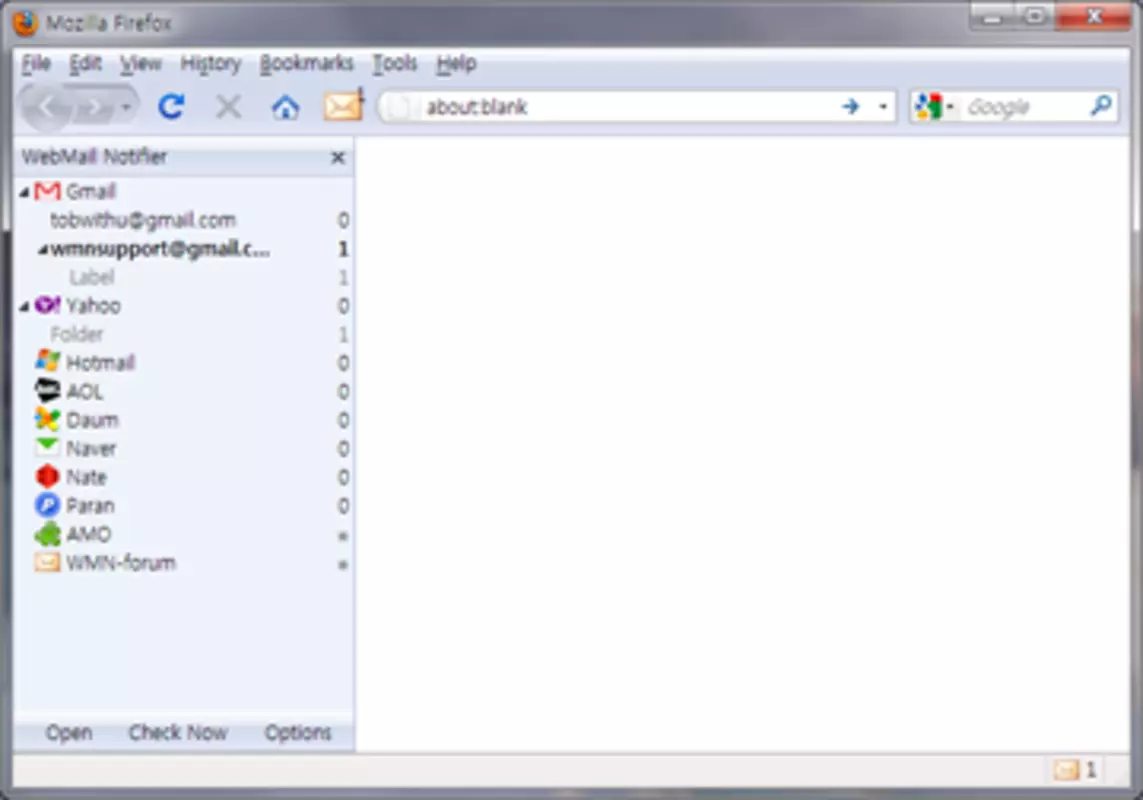Collapse the Yahoo tree group
Viewport: 1143px width, 800px height.
25,306
